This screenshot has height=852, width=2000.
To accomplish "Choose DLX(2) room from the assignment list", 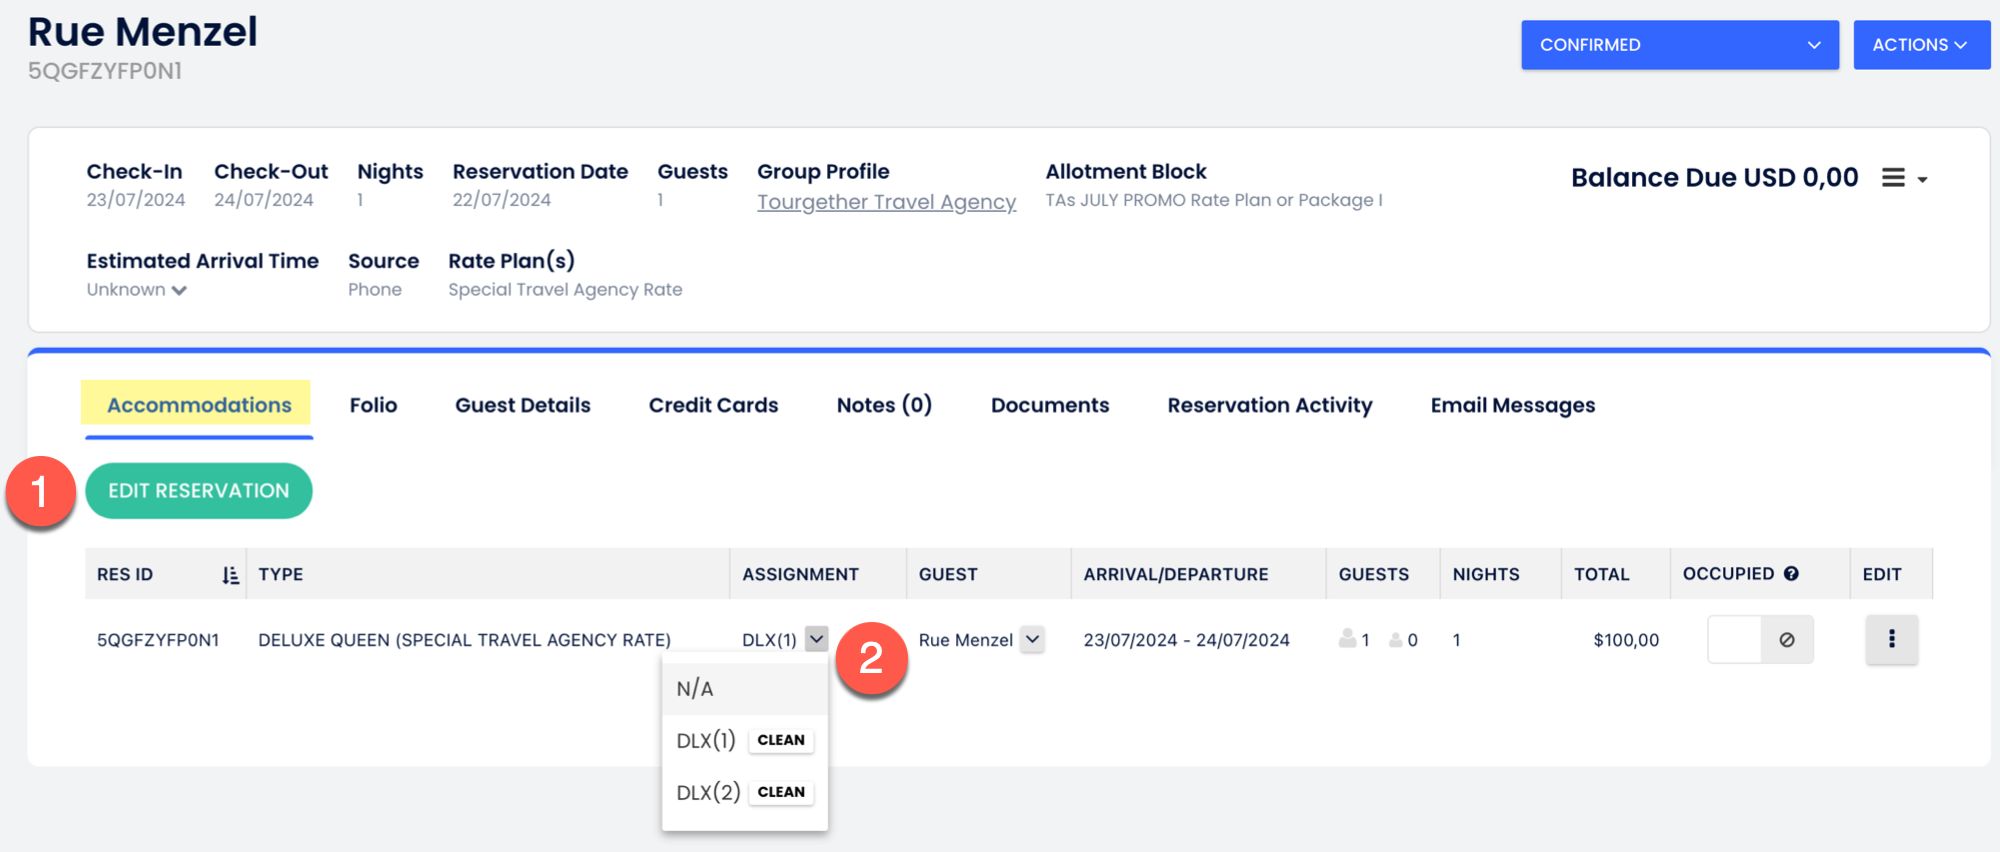I will pyautogui.click(x=708, y=793).
